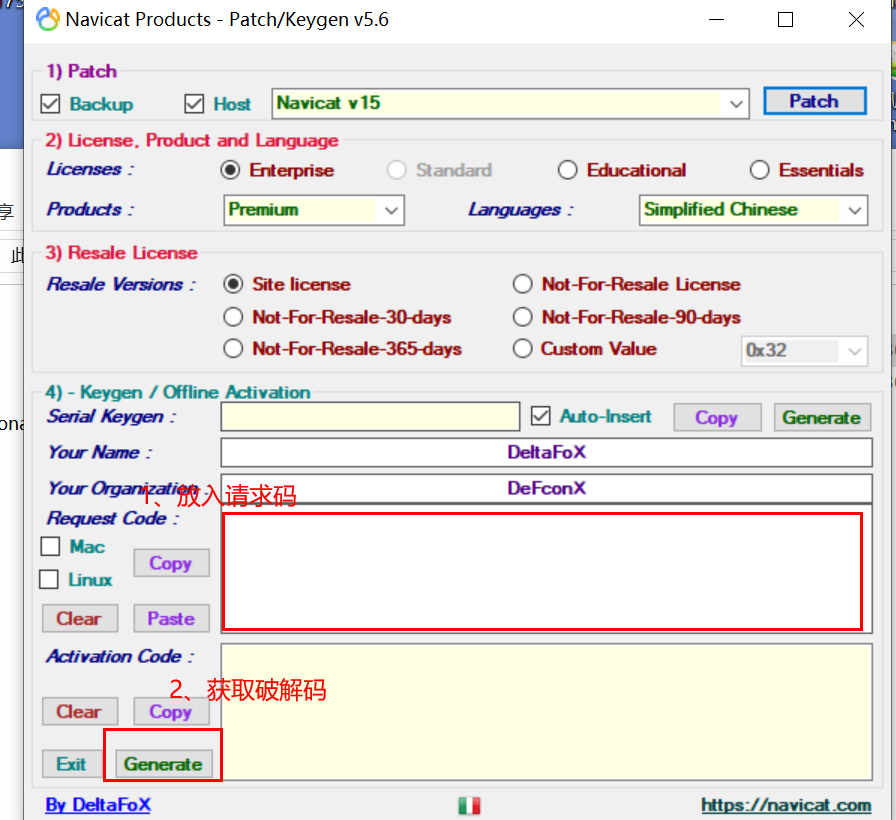Minimize the Patch/Keygen window
Screen dimensions: 896x820
[x=716, y=19]
